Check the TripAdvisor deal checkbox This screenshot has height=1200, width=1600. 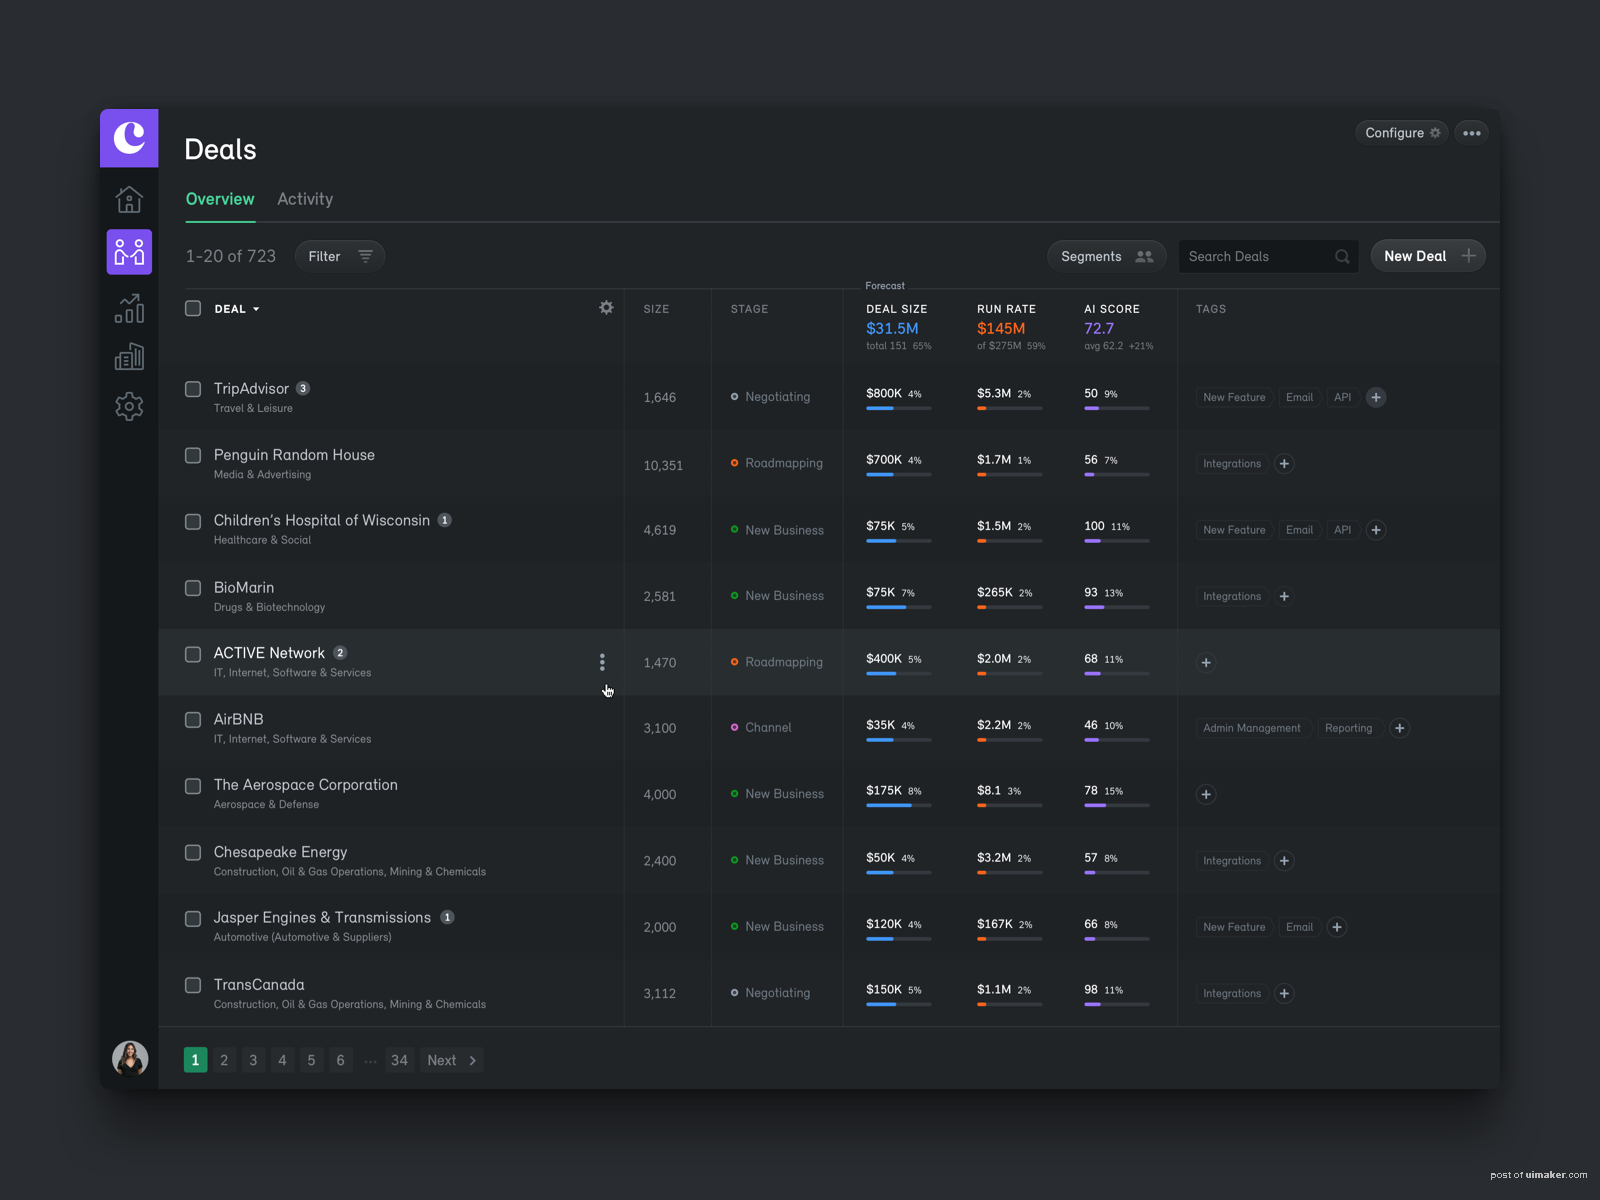pyautogui.click(x=193, y=389)
